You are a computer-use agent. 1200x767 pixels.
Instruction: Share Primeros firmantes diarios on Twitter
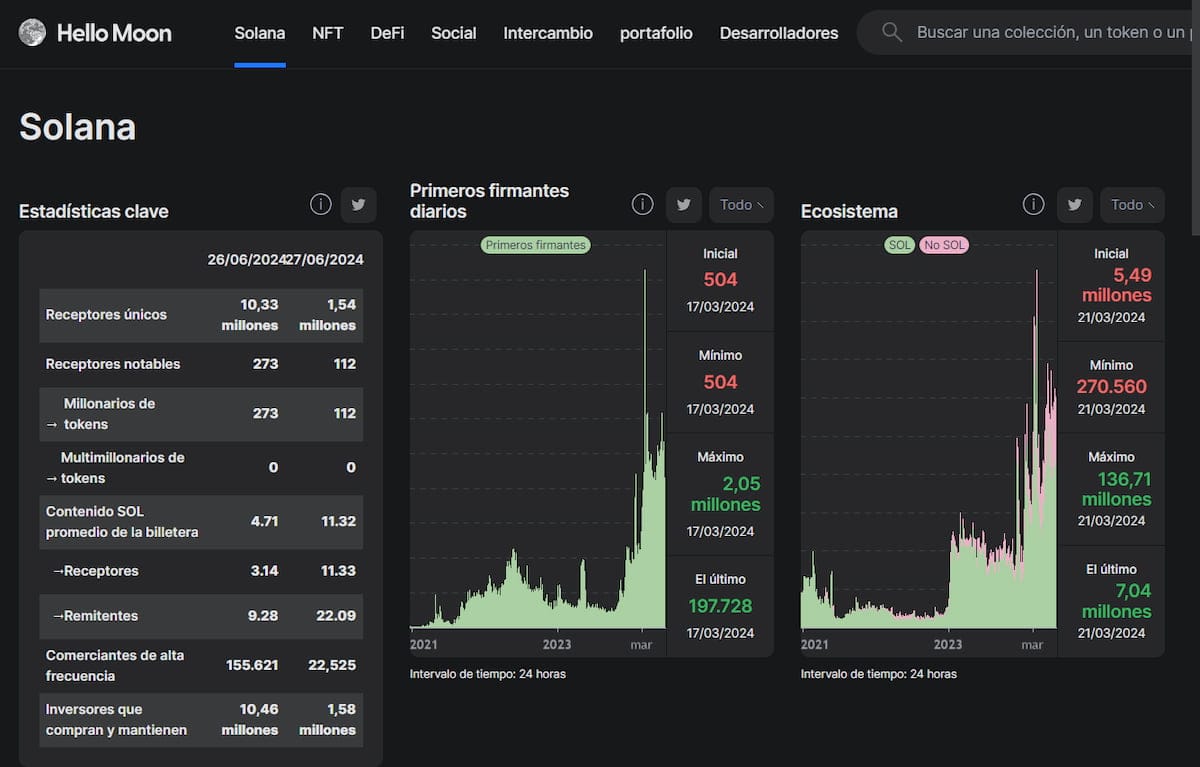pos(683,205)
